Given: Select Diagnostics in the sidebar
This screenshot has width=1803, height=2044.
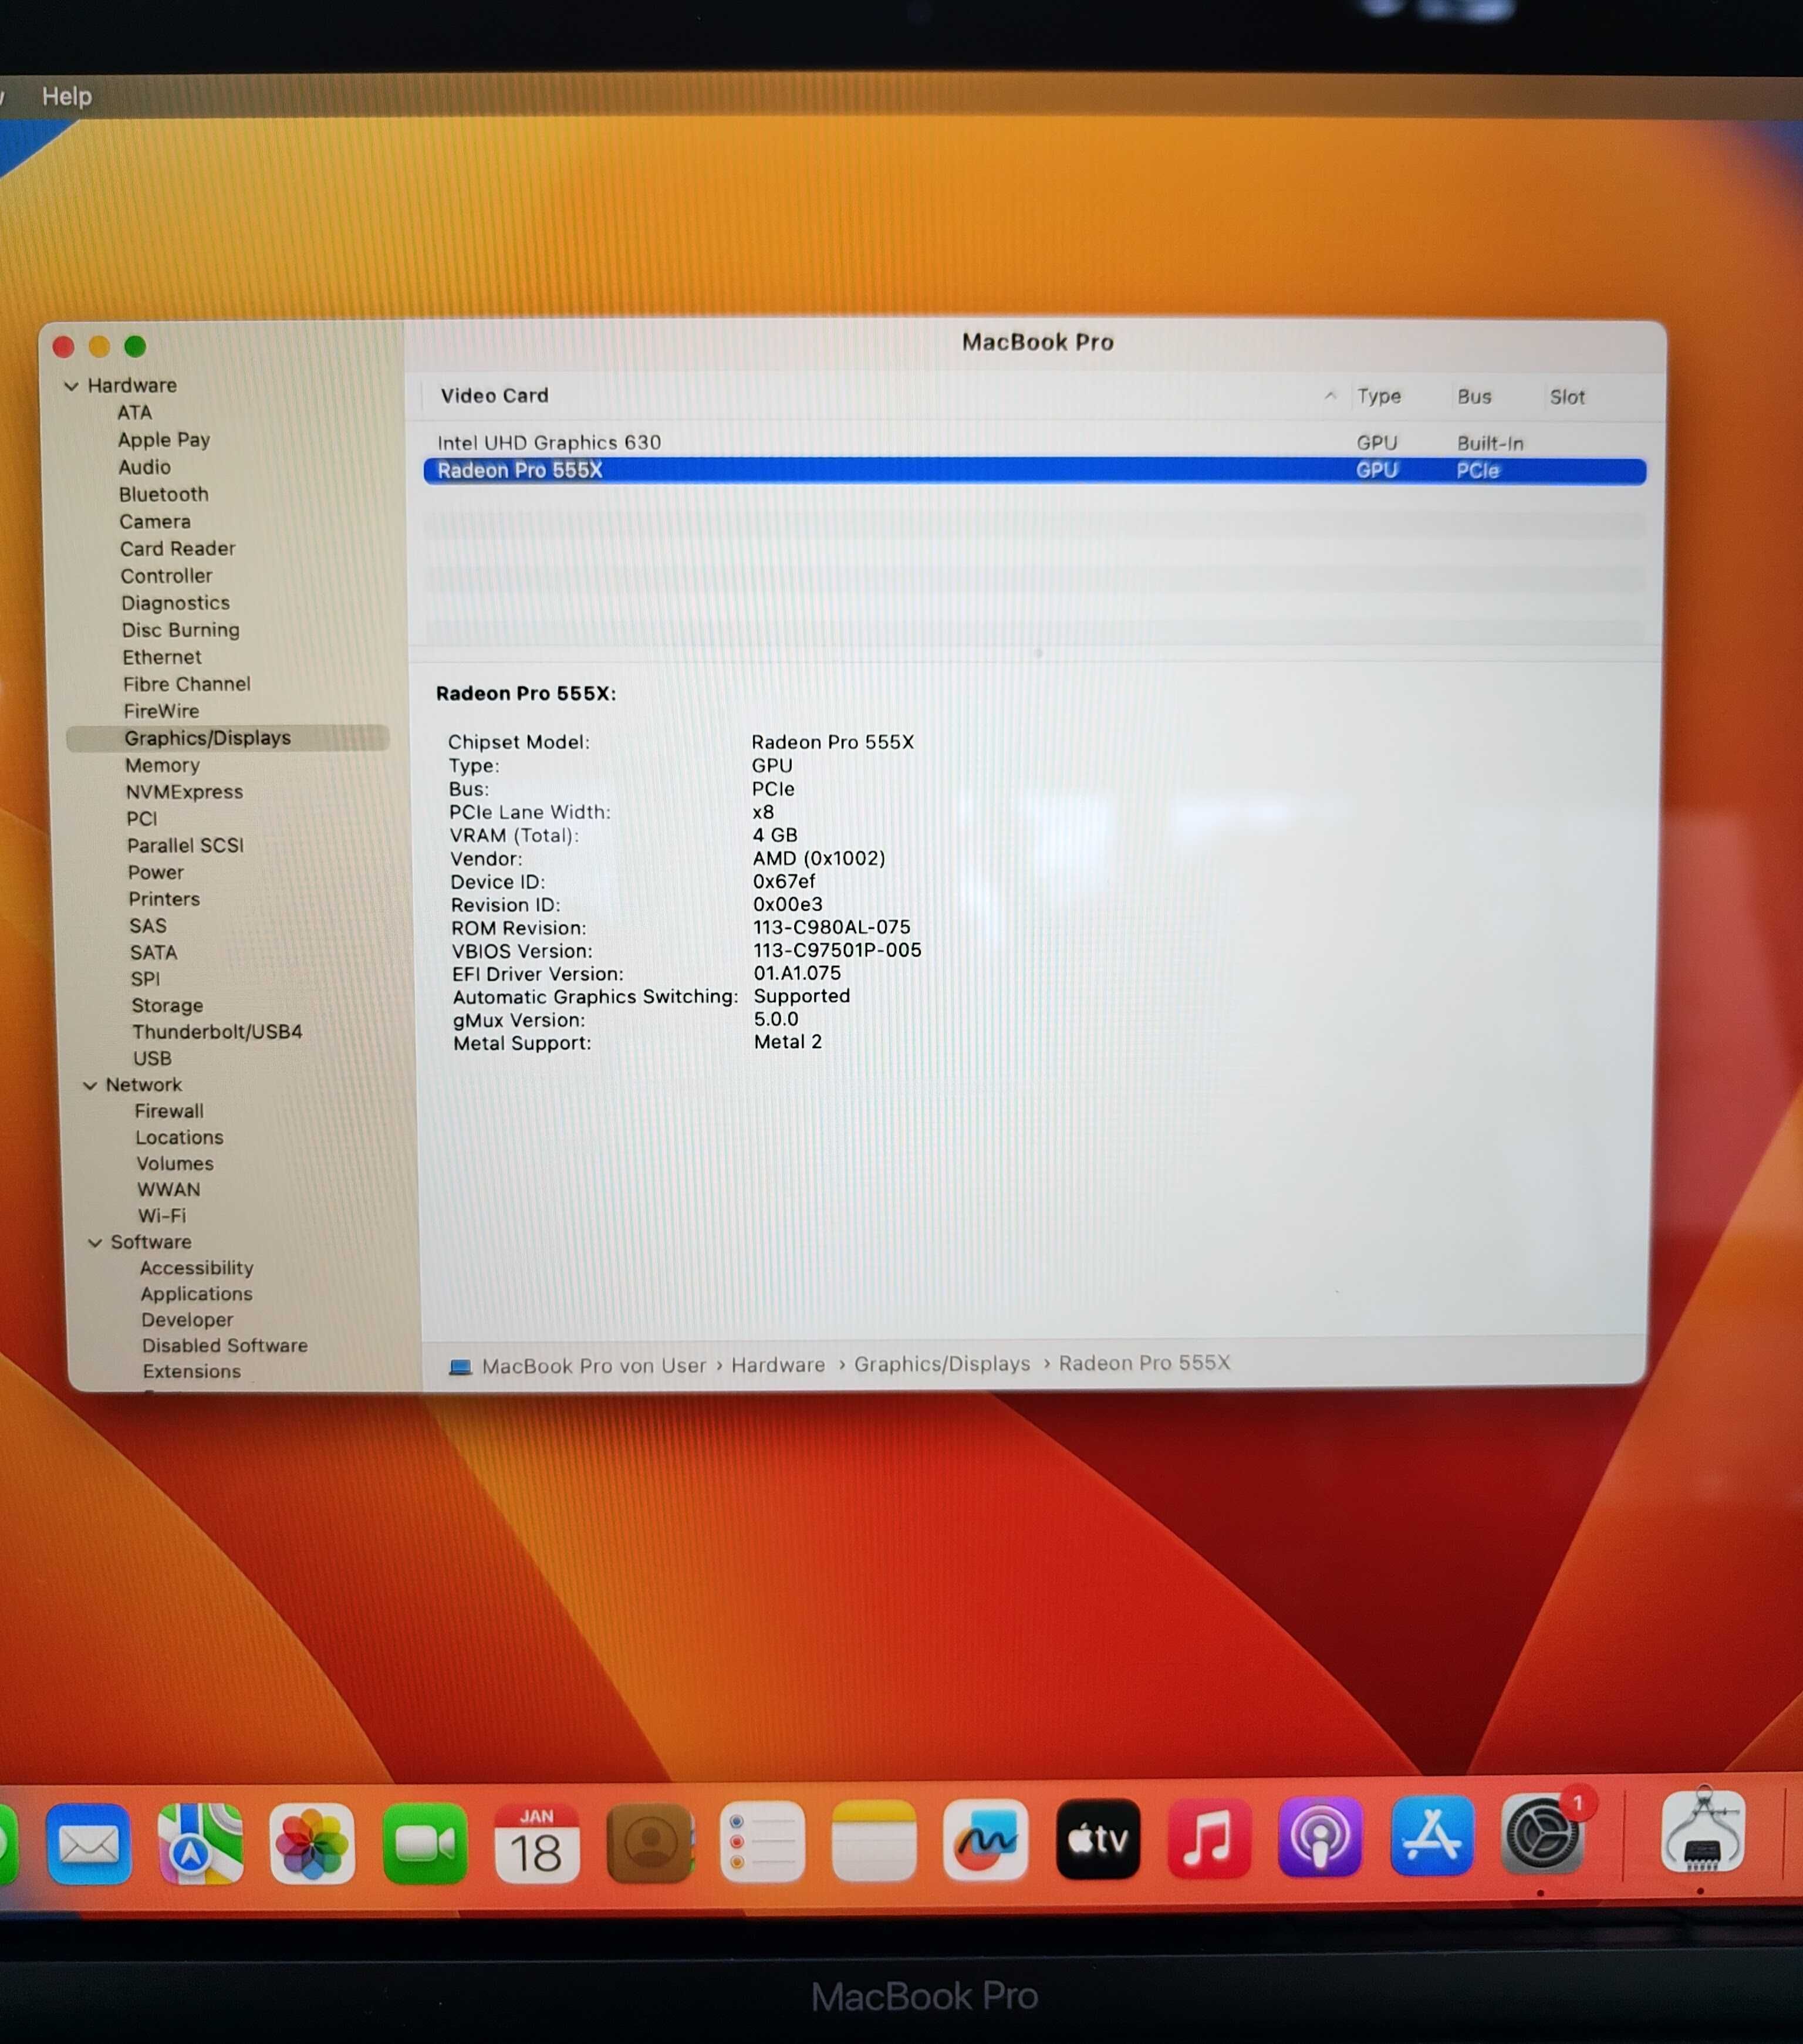Looking at the screenshot, I should click(175, 603).
